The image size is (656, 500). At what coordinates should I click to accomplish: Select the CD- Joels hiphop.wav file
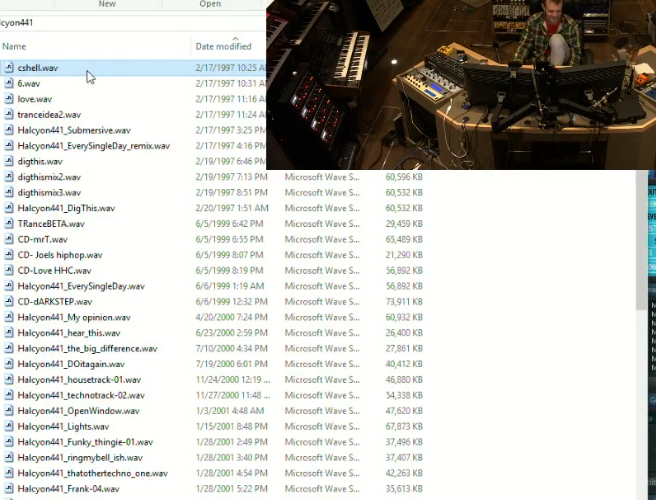(x=57, y=255)
